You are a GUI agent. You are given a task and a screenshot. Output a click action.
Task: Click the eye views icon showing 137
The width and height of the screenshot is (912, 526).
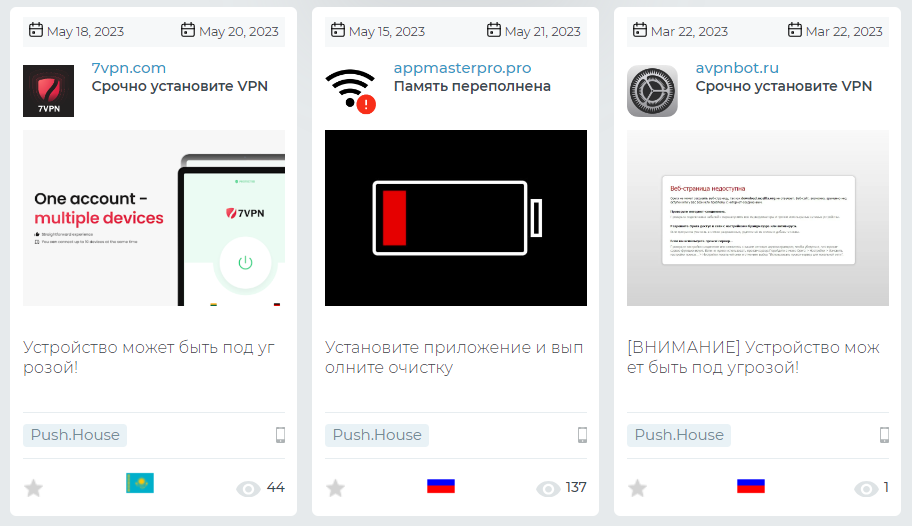point(548,489)
